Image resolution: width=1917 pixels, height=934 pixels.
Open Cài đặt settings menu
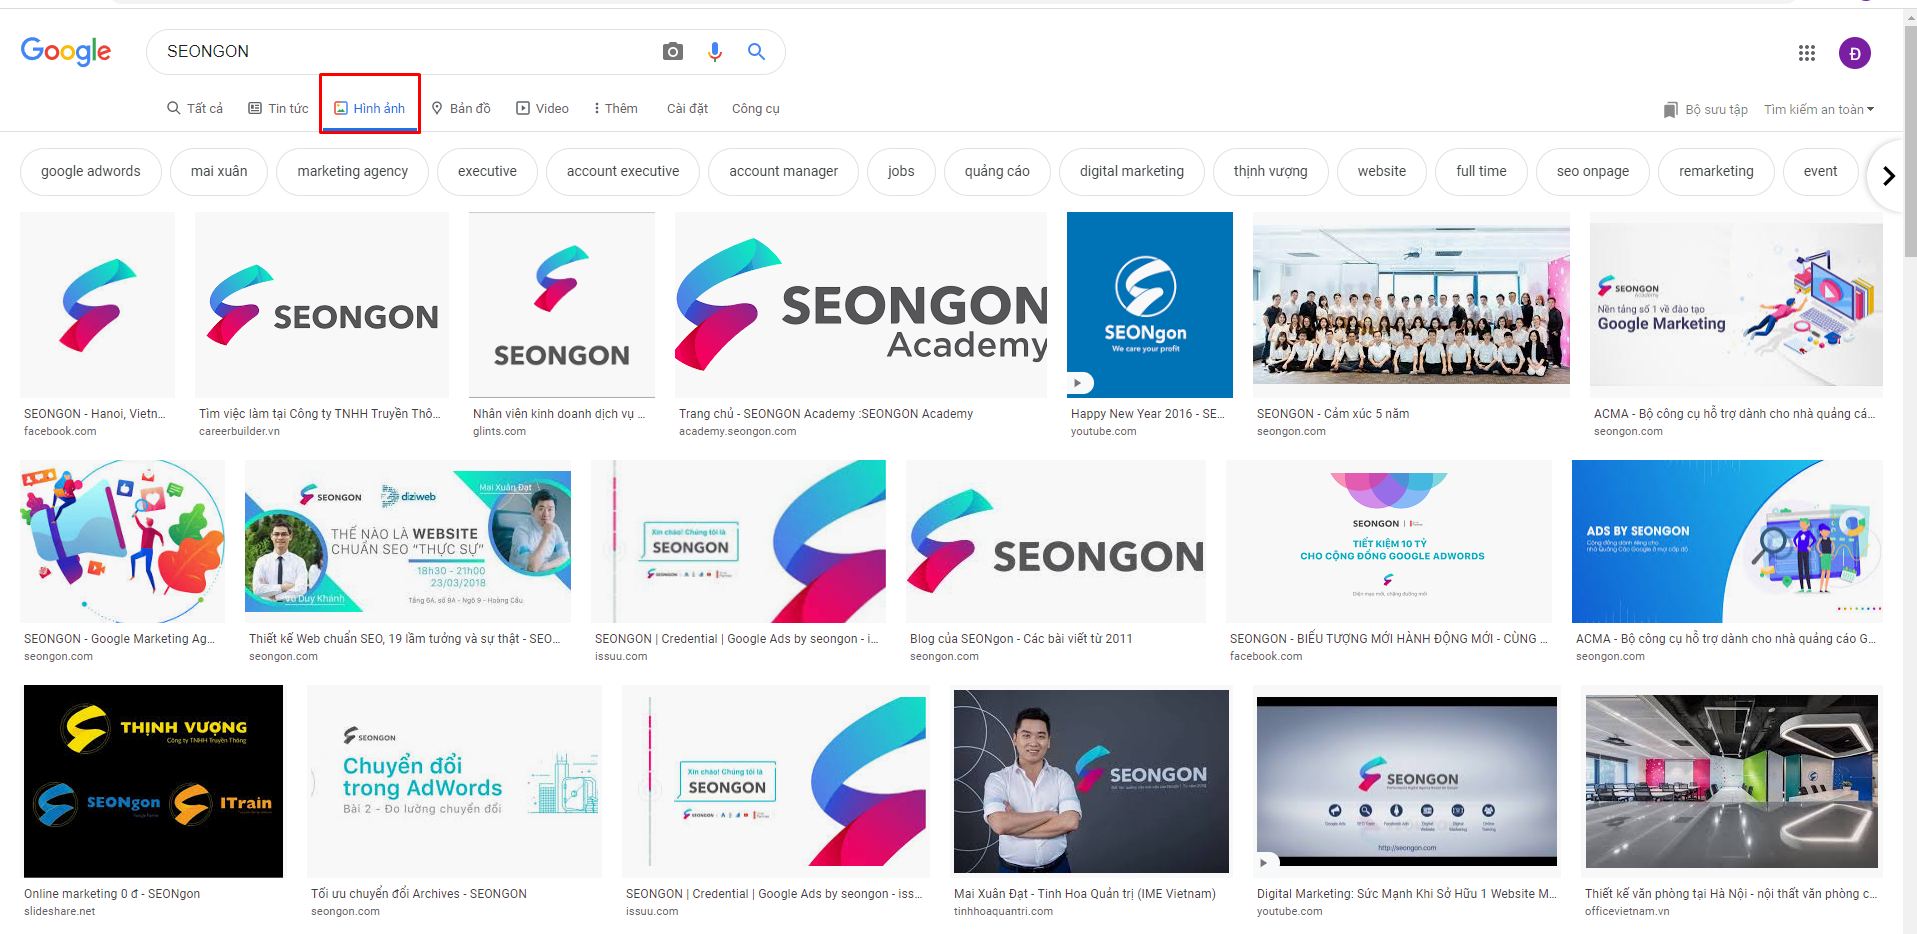pos(687,108)
